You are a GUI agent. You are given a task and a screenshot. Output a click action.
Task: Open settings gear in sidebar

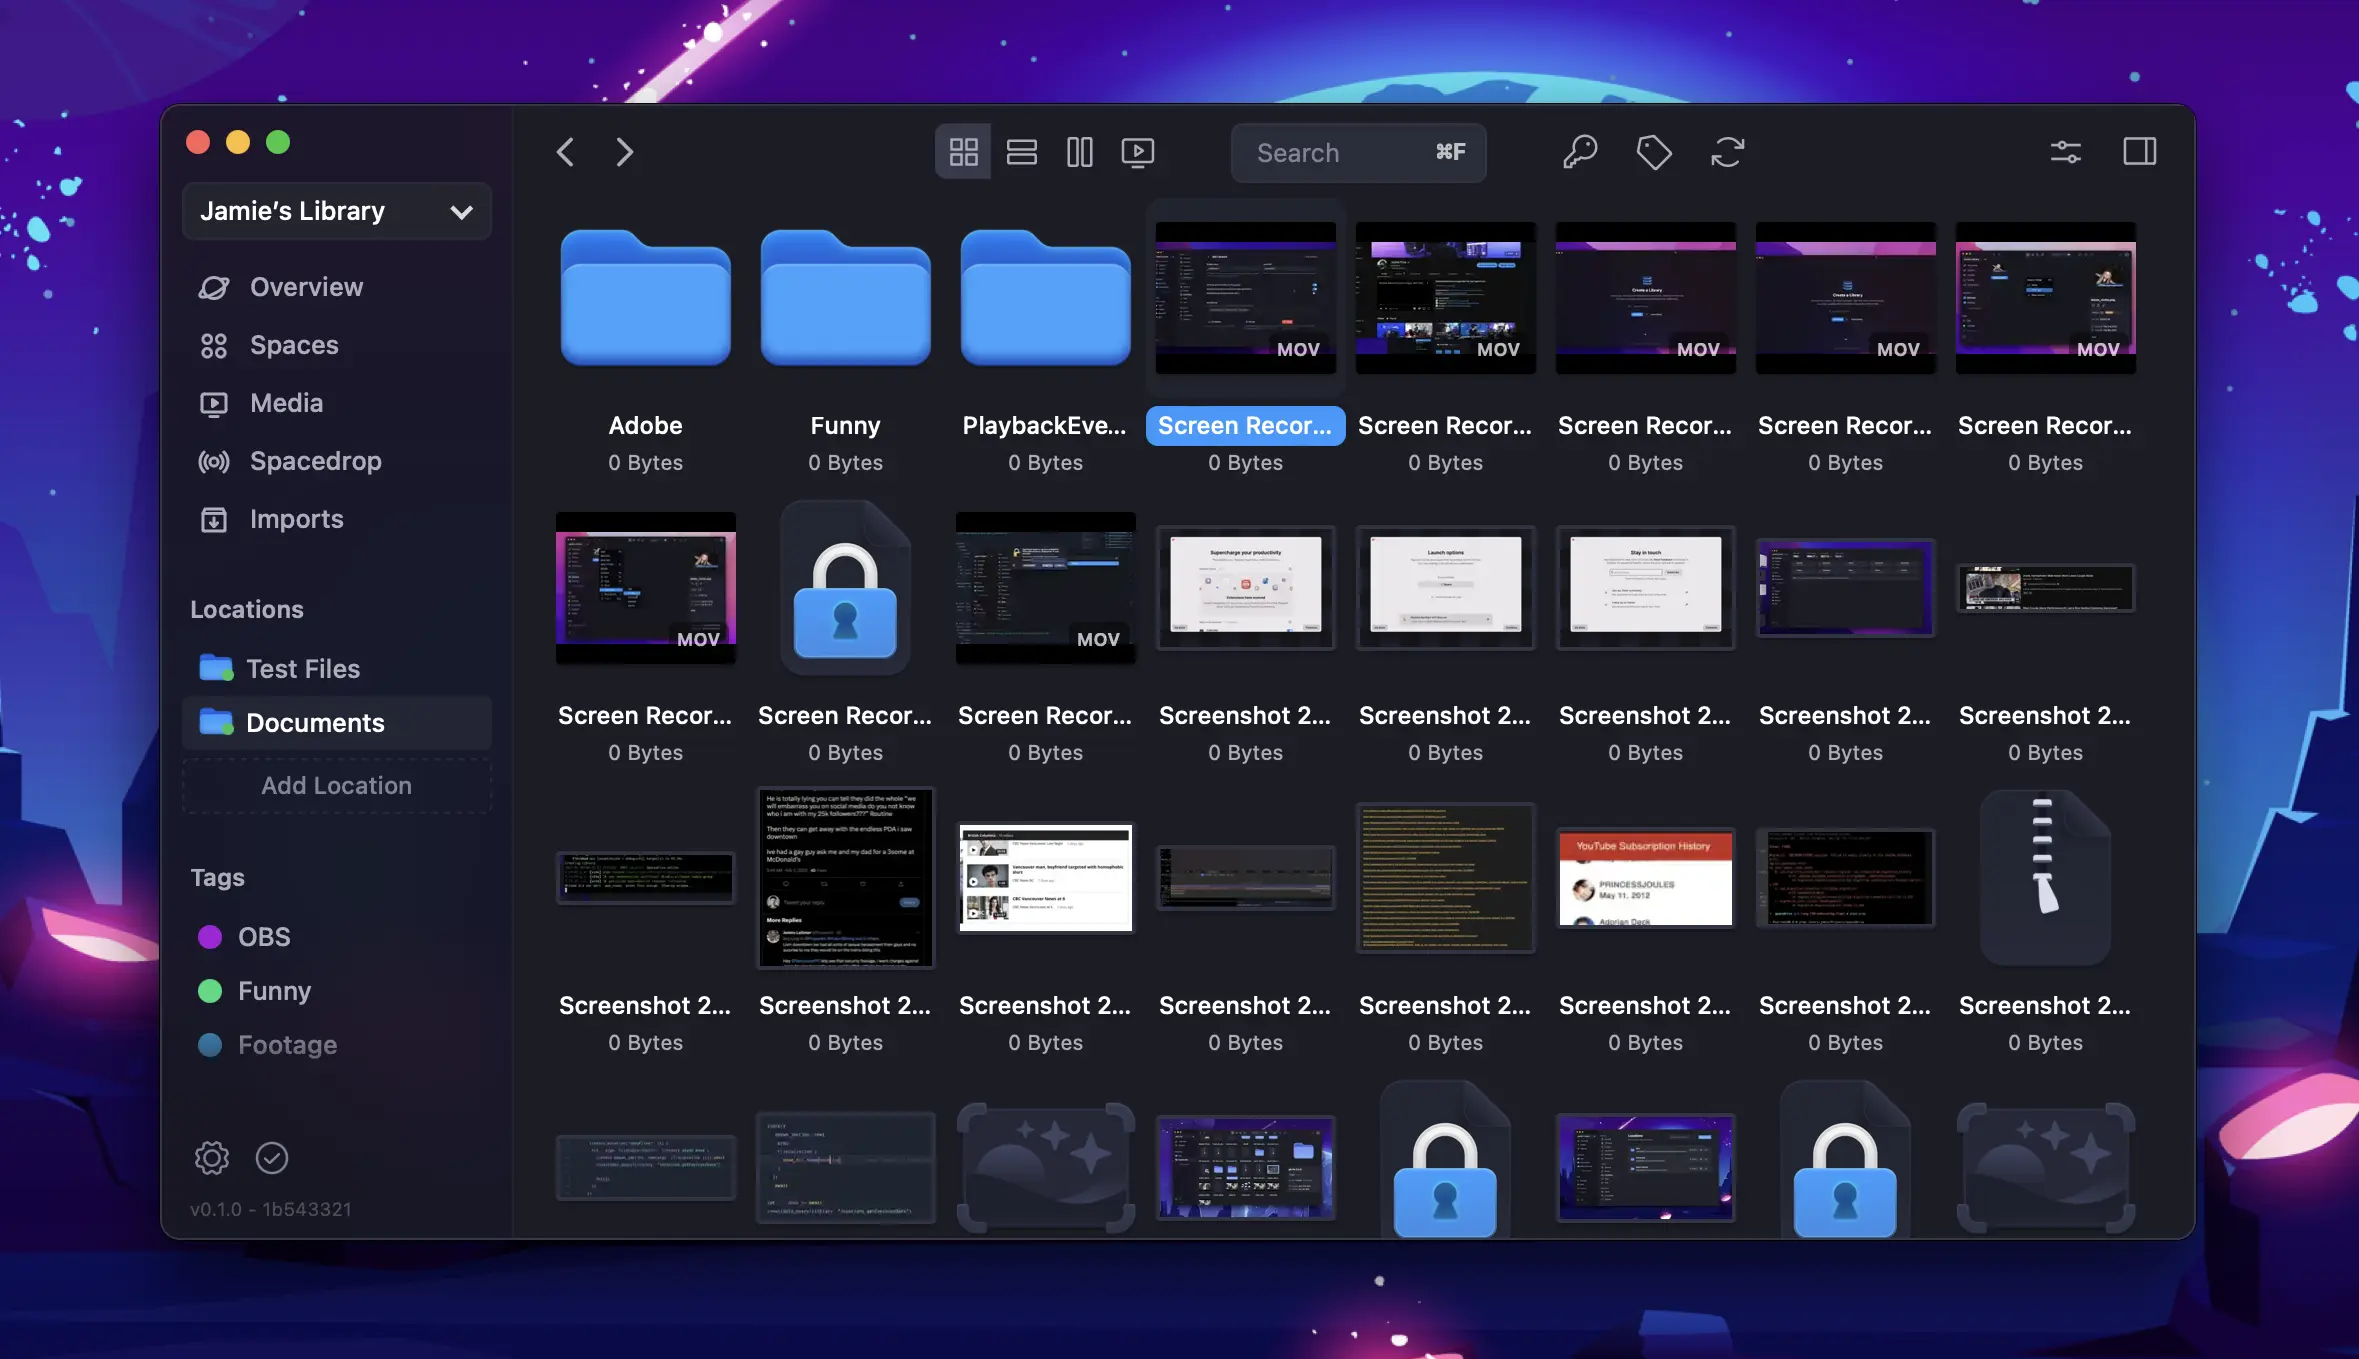(212, 1158)
